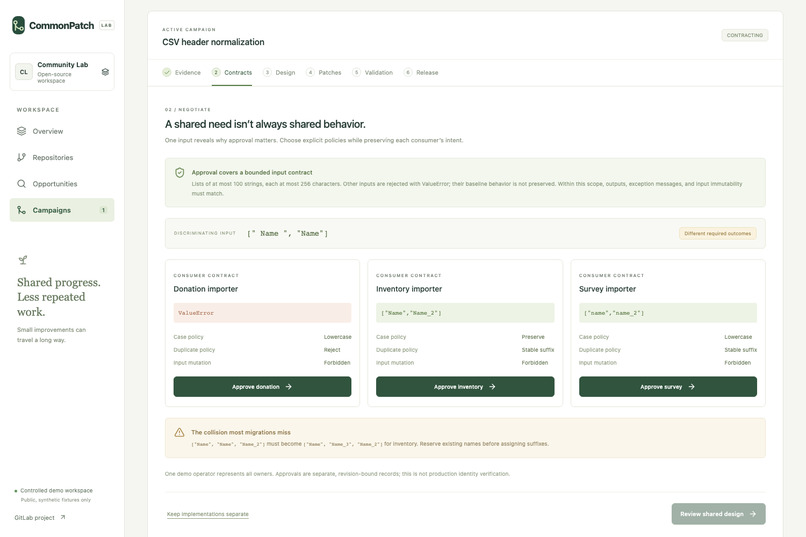Click the sprout icon above Shared progress
The height and width of the screenshot is (537, 806).
(x=23, y=260)
